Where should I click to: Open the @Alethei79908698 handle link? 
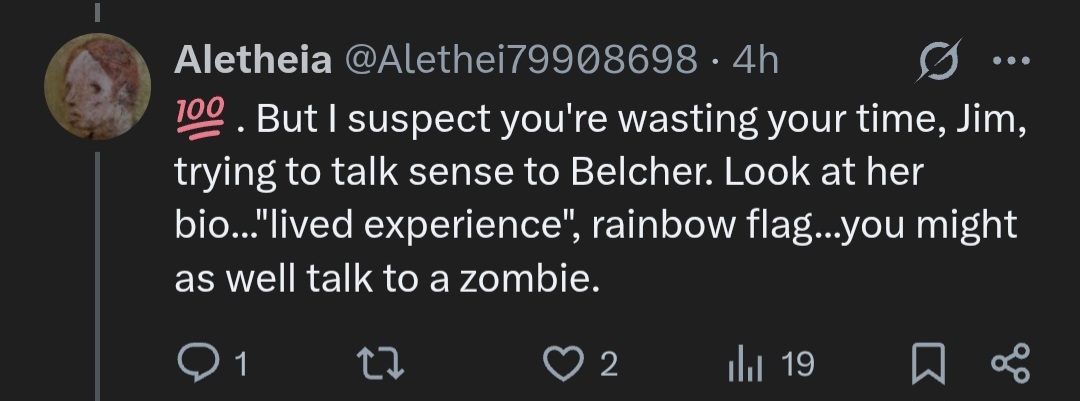point(520,62)
